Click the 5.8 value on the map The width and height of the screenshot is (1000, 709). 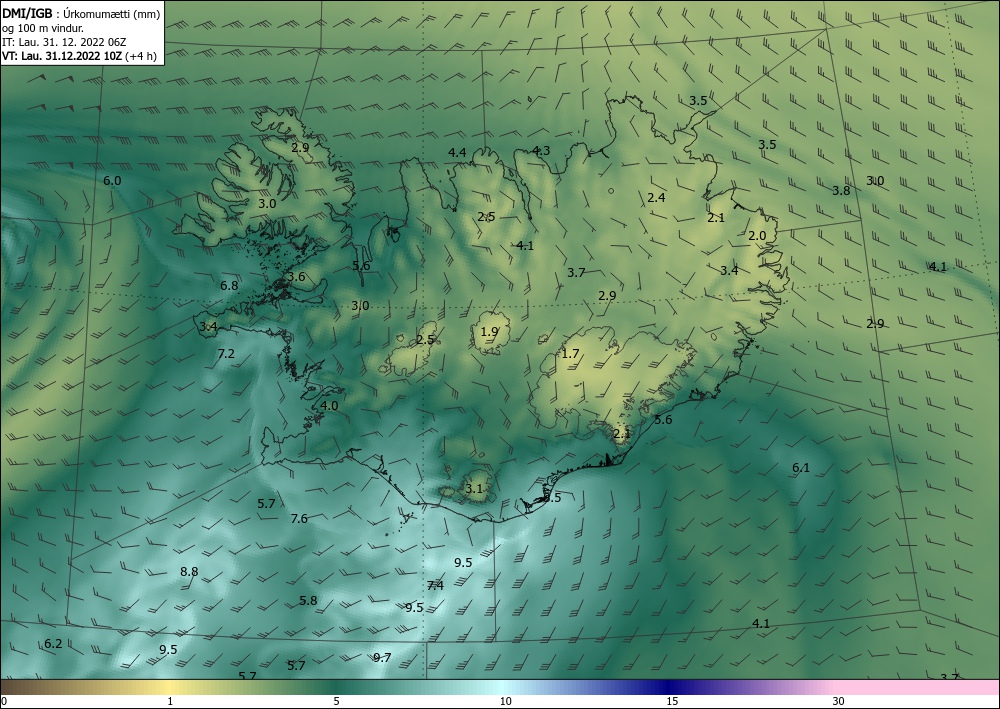308,601
